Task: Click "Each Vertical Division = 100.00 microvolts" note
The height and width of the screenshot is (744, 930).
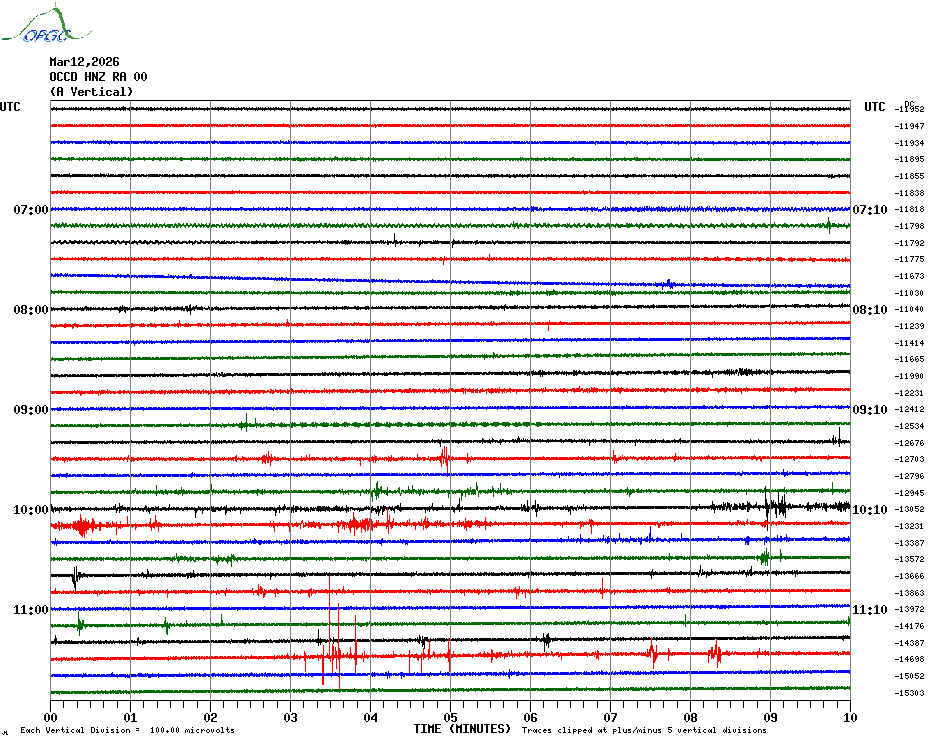Action: pos(128,730)
